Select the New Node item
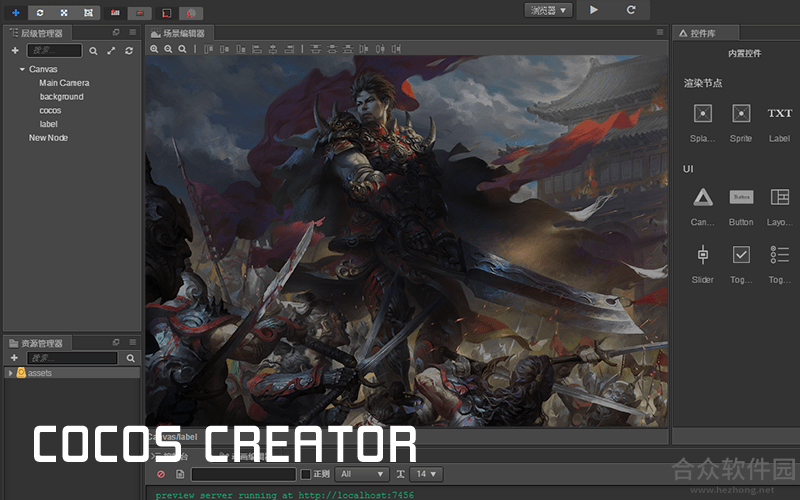 tap(48, 138)
